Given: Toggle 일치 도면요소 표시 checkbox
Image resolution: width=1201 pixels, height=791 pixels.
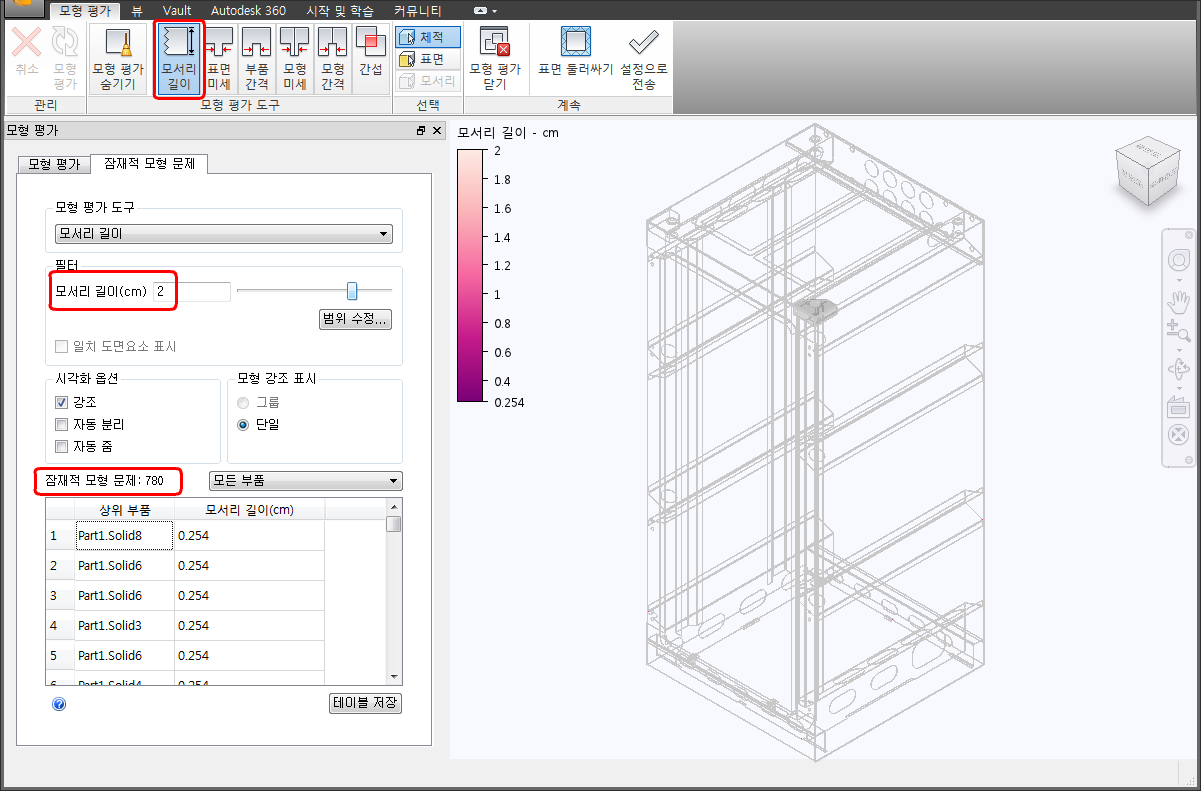Looking at the screenshot, I should click(62, 346).
